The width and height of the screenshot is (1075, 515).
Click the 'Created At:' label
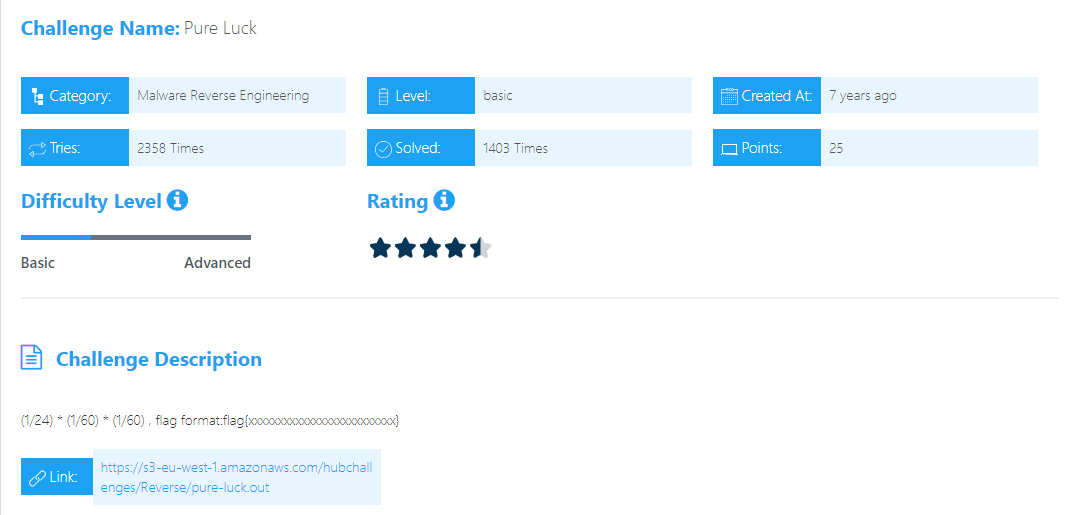point(777,96)
